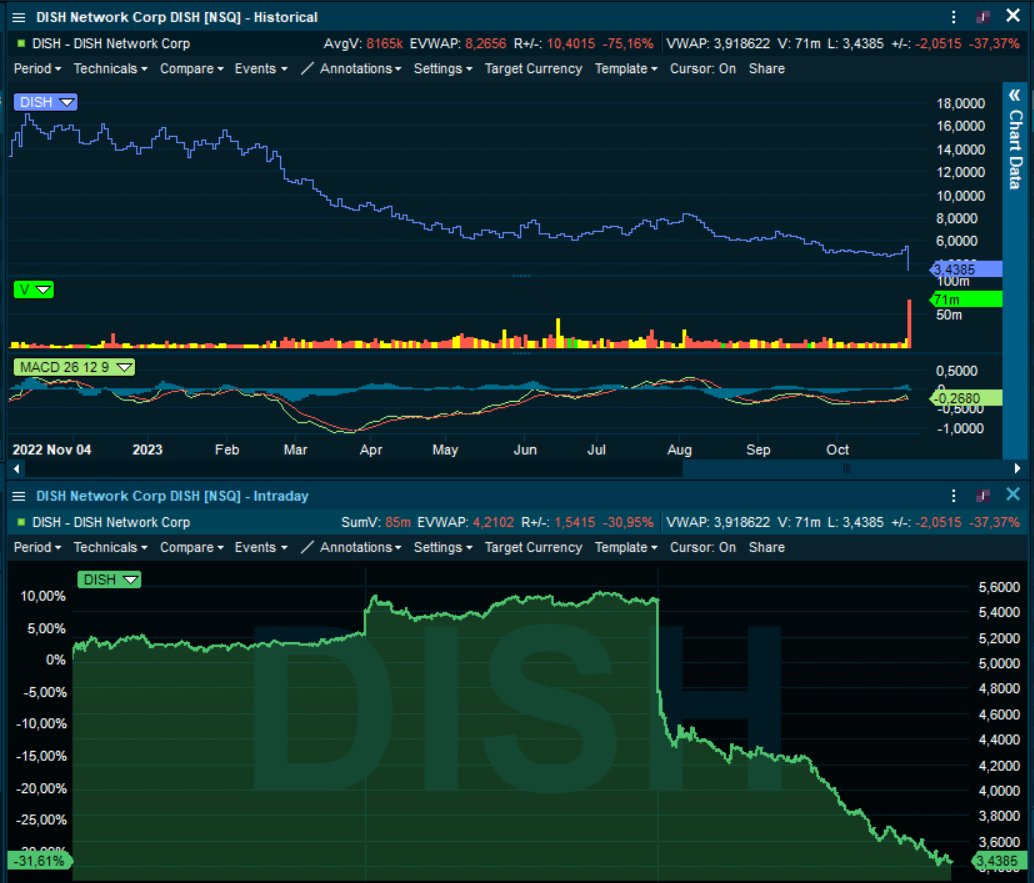Open kebab options in Intraday panel
The image size is (1034, 883).
(x=954, y=496)
